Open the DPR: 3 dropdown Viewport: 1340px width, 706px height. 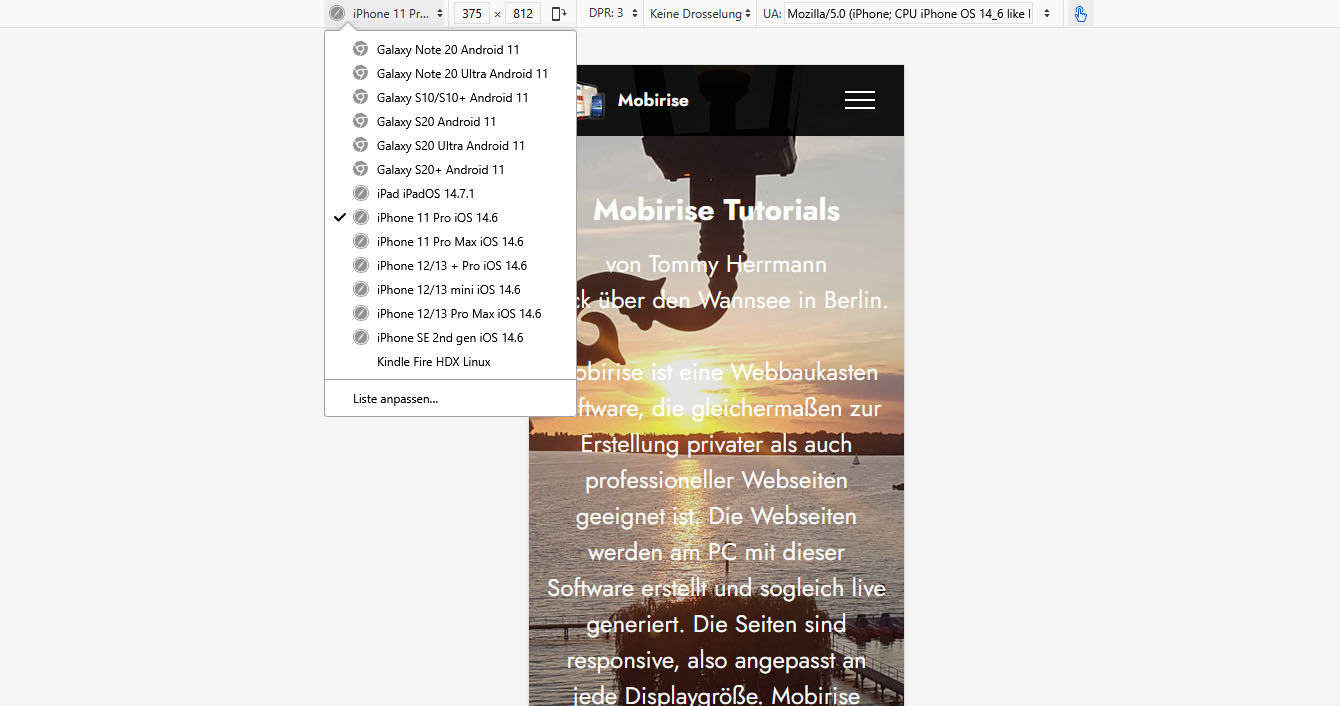point(614,14)
